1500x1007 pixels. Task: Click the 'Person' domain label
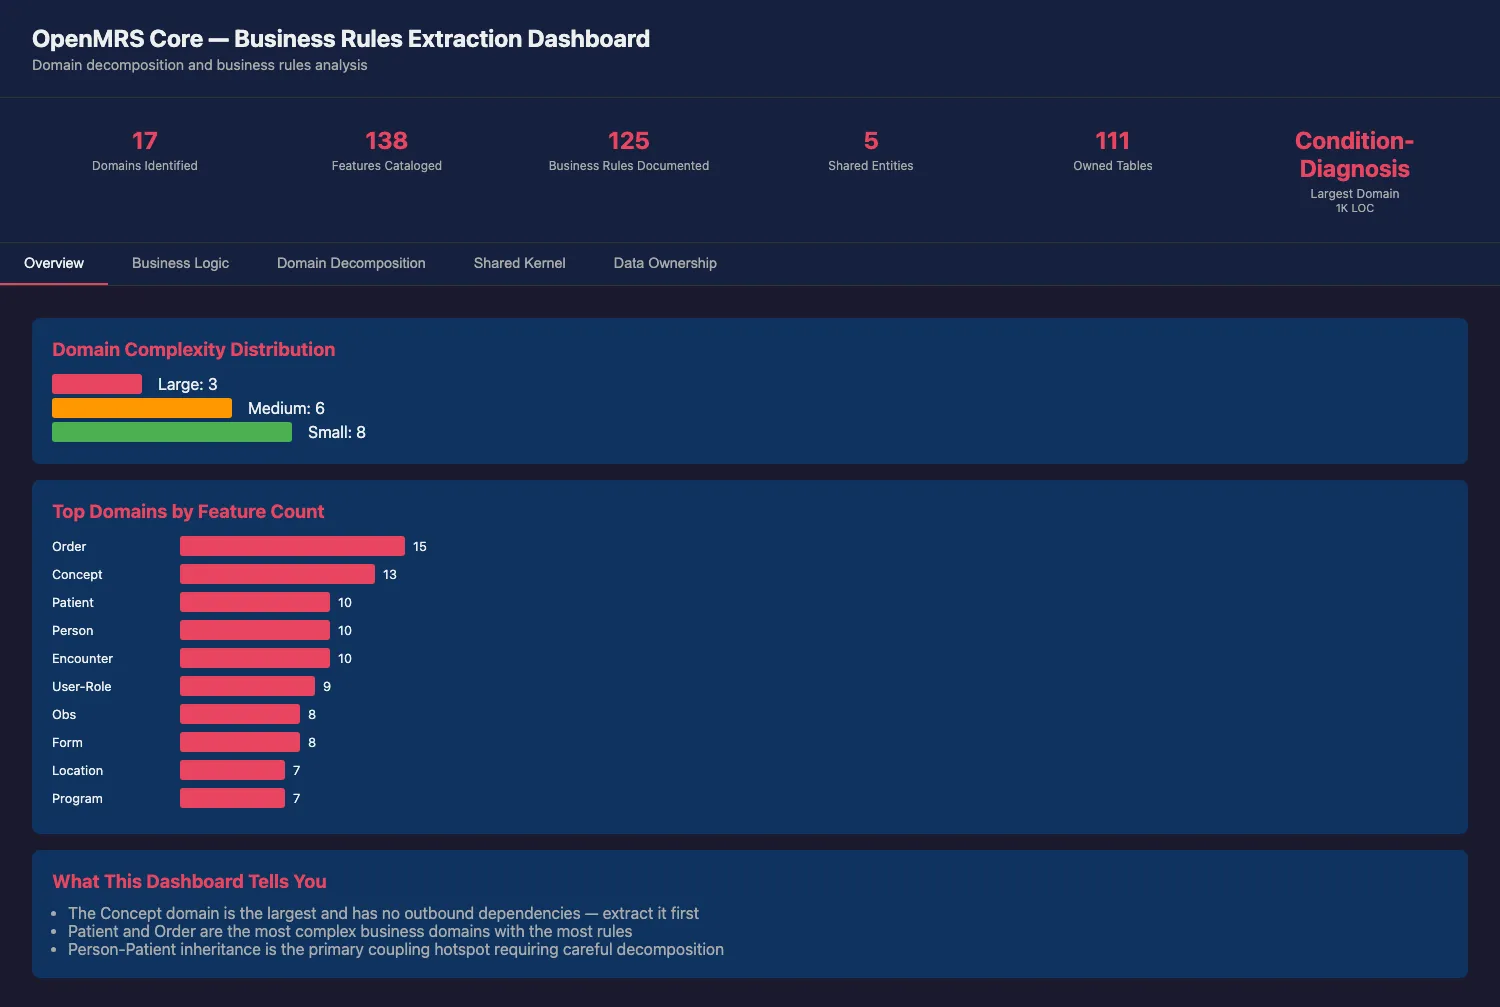click(x=72, y=630)
